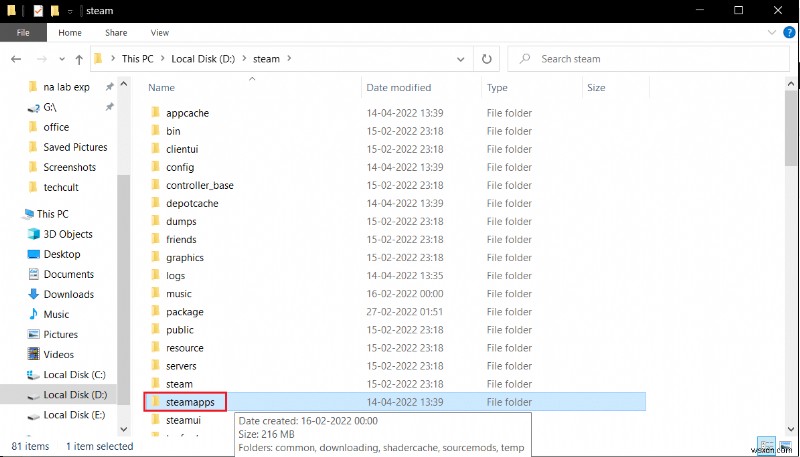This screenshot has height=457, width=800.
Task: Click the file list vertical scrollbar thumb
Action: tap(791, 129)
